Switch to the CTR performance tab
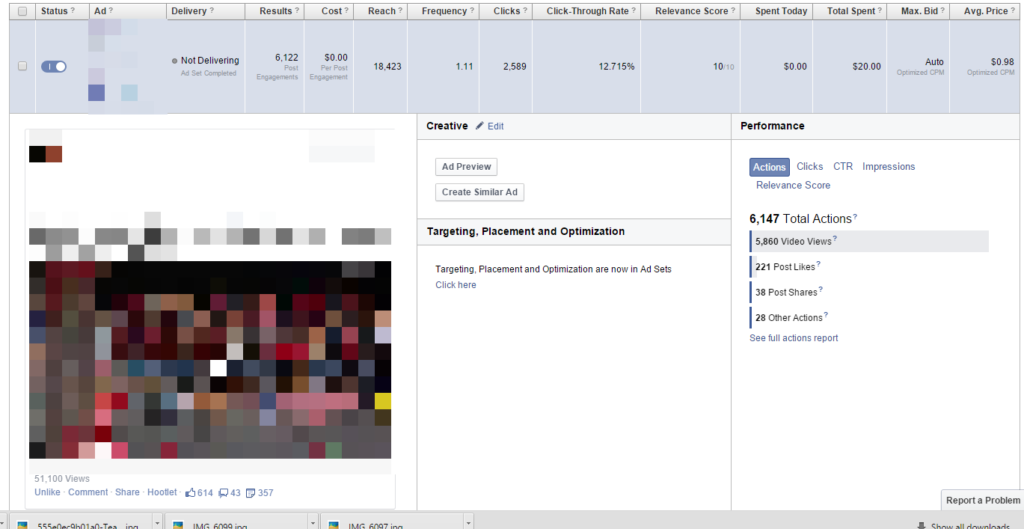The height and width of the screenshot is (529, 1024). (843, 167)
